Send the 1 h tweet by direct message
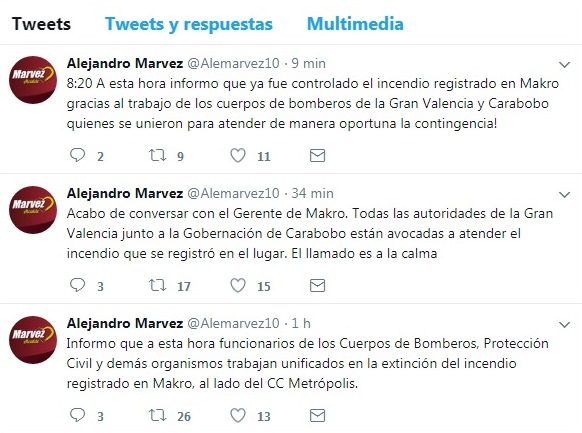 (317, 415)
